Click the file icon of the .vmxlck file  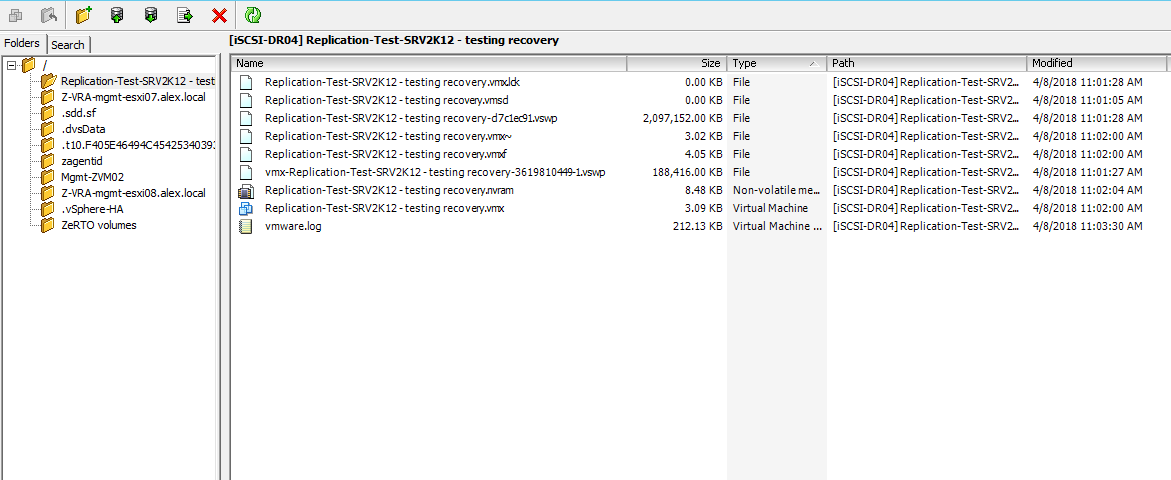tap(246, 82)
